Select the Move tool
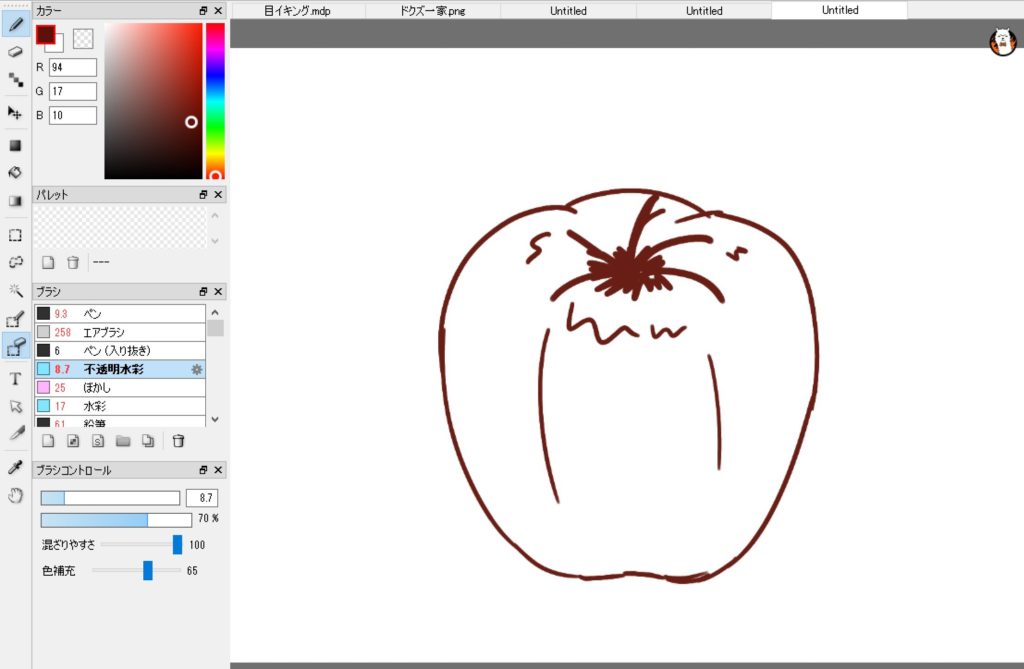 [x=15, y=112]
